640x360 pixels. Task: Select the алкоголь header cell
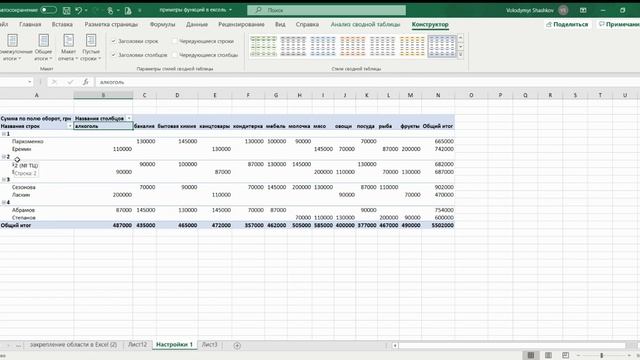point(103,126)
